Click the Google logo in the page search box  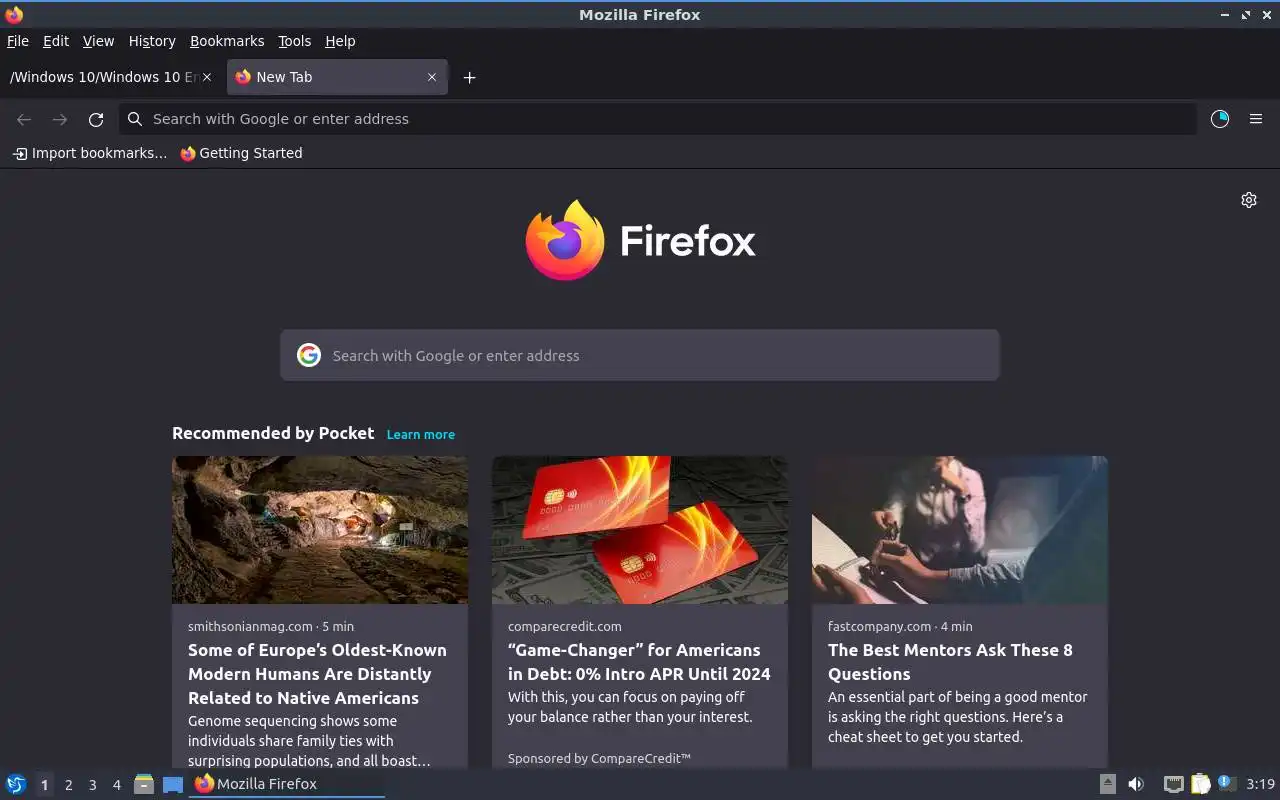309,355
